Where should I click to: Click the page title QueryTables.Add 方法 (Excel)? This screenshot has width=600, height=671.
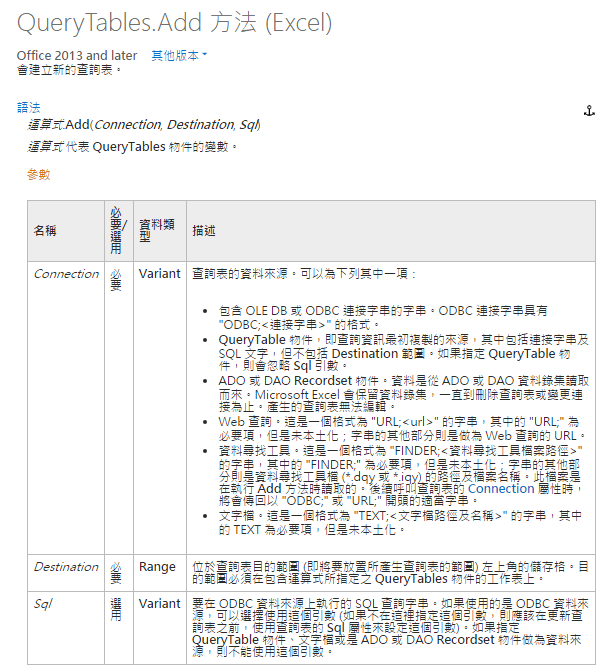click(174, 23)
